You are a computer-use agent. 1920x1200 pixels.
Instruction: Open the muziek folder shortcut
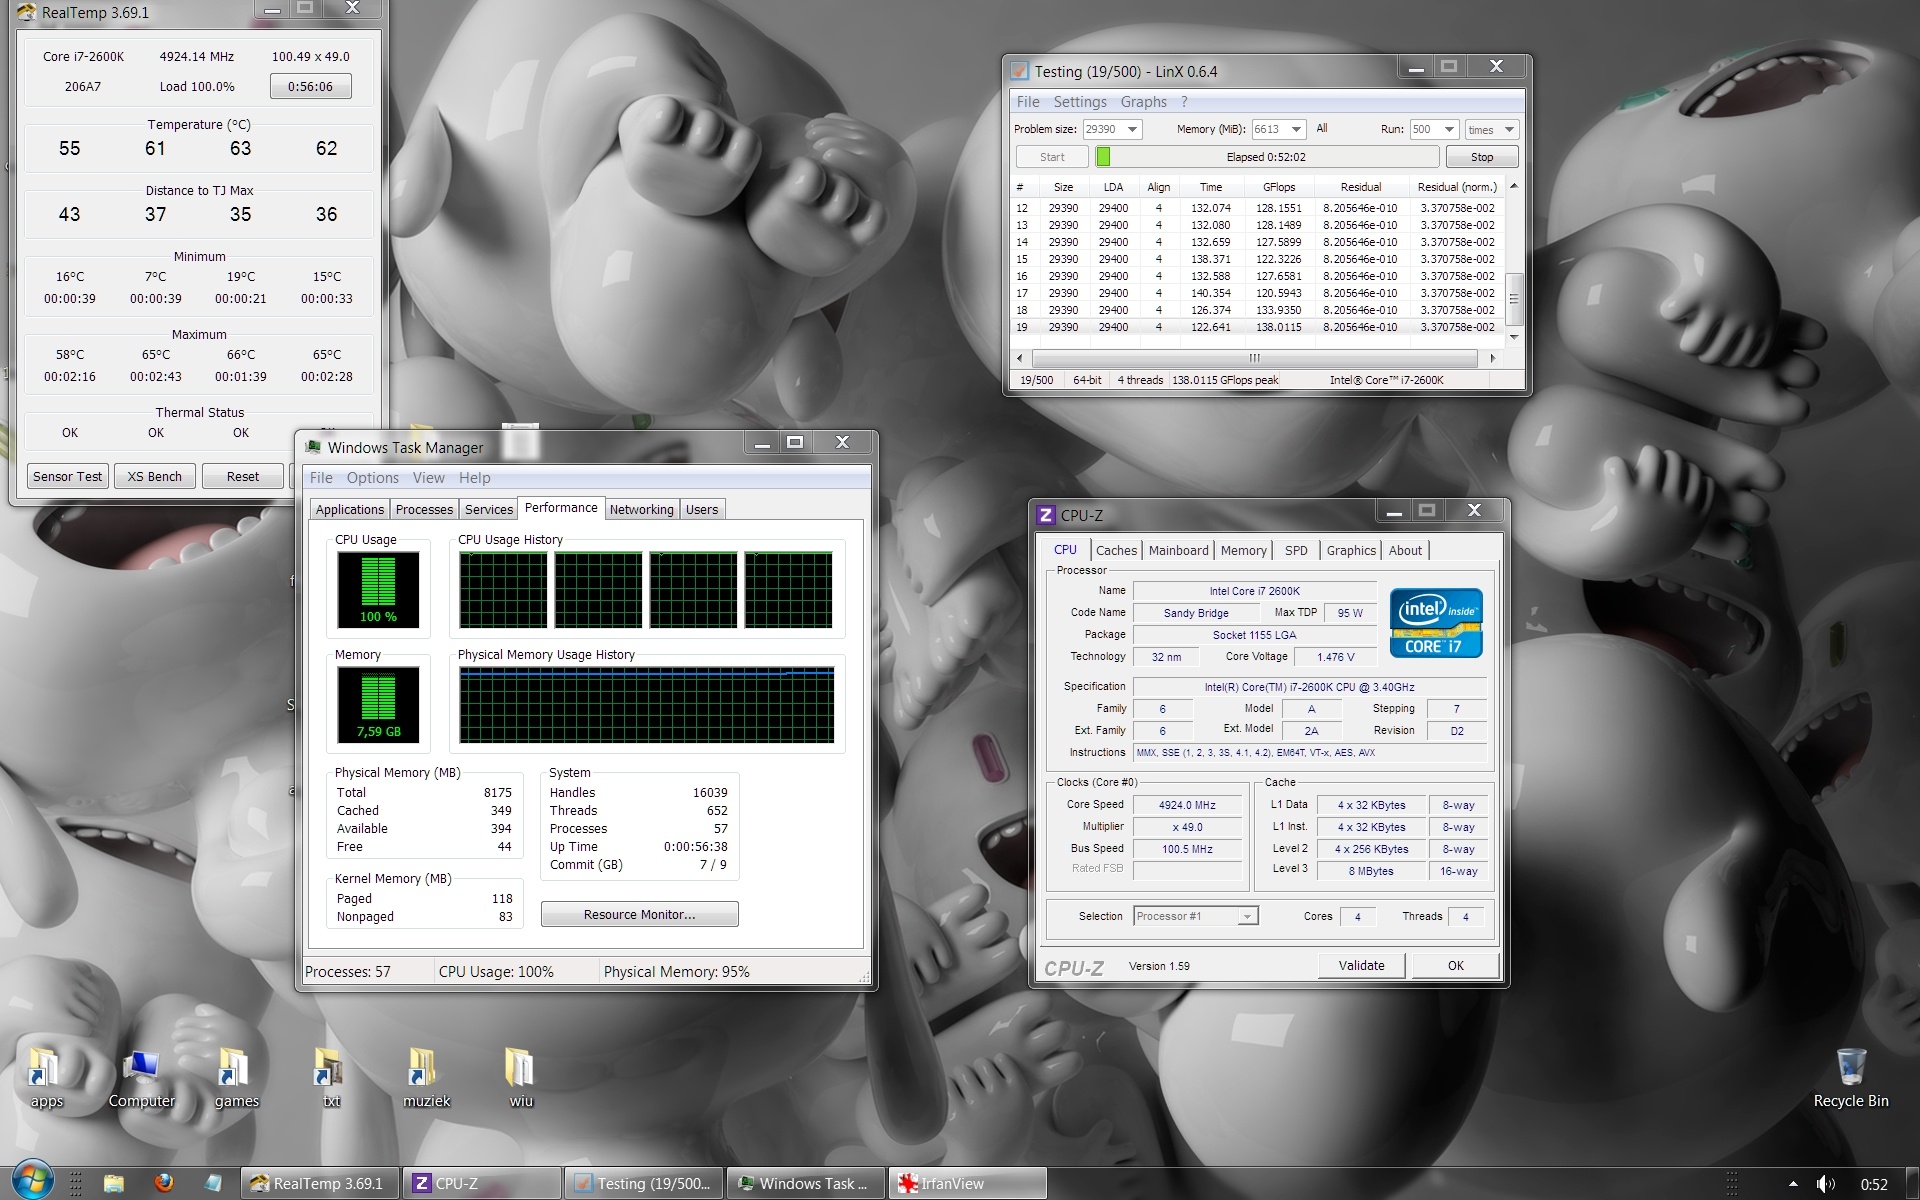[425, 1070]
